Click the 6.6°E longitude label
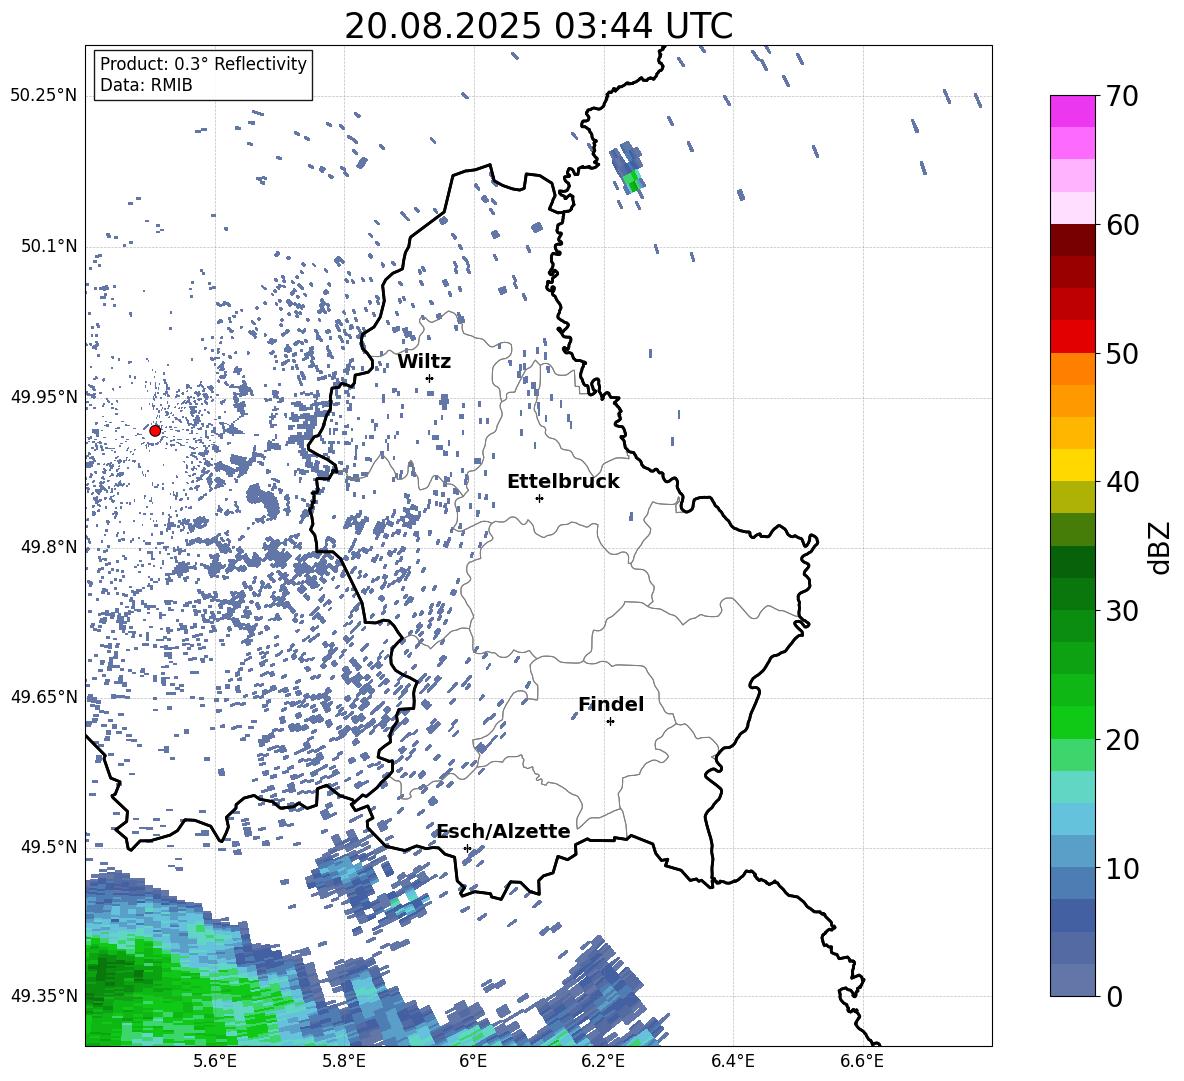Screen dimensions: 1184x1081 tap(862, 1061)
